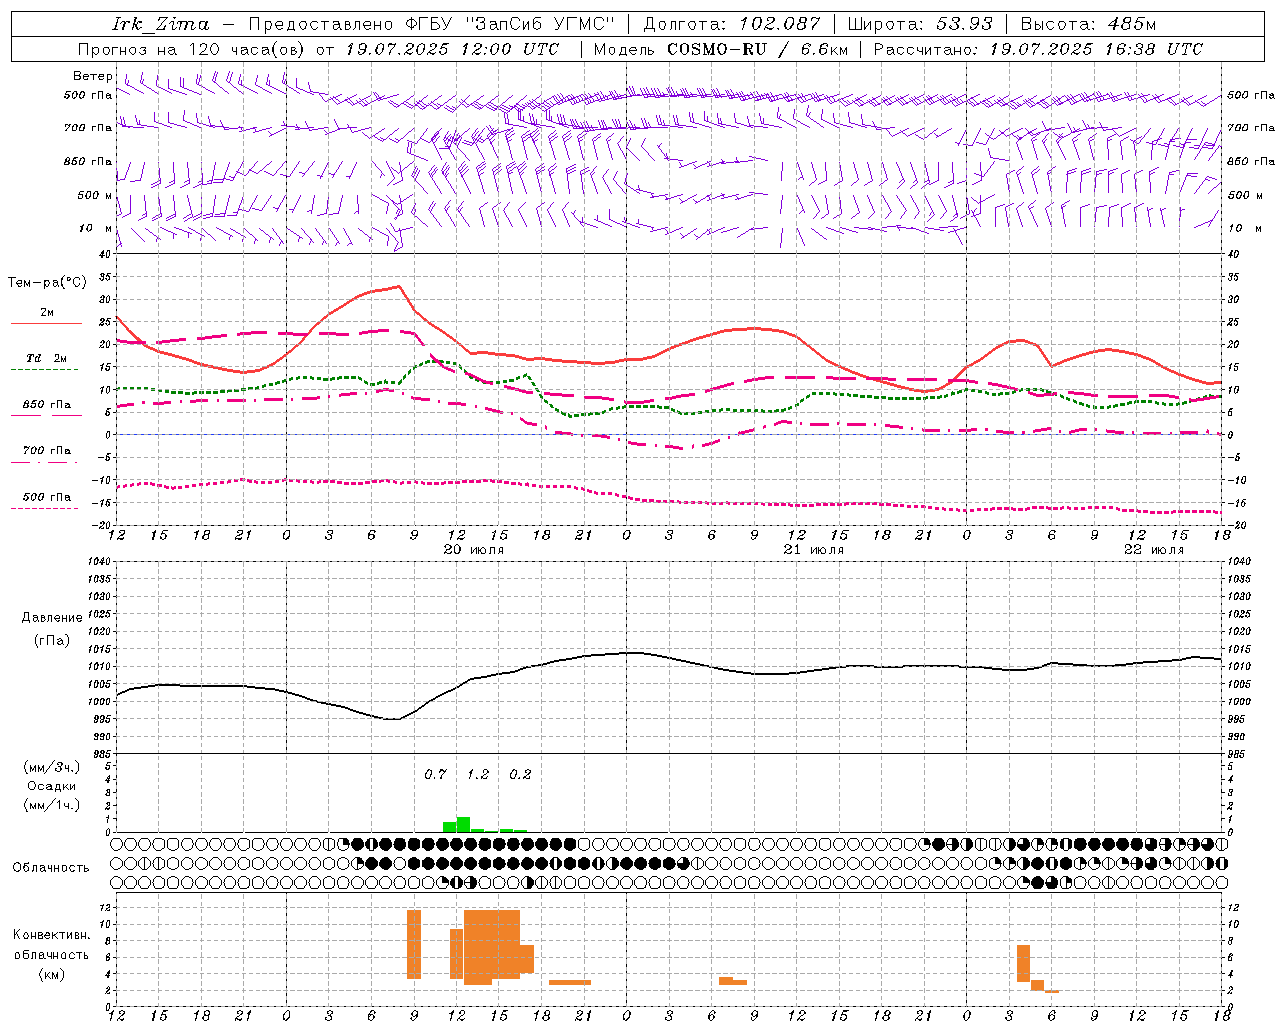Click the (гПа) unit label under Давление
This screenshot has width=1280, height=1024.
coord(52,641)
